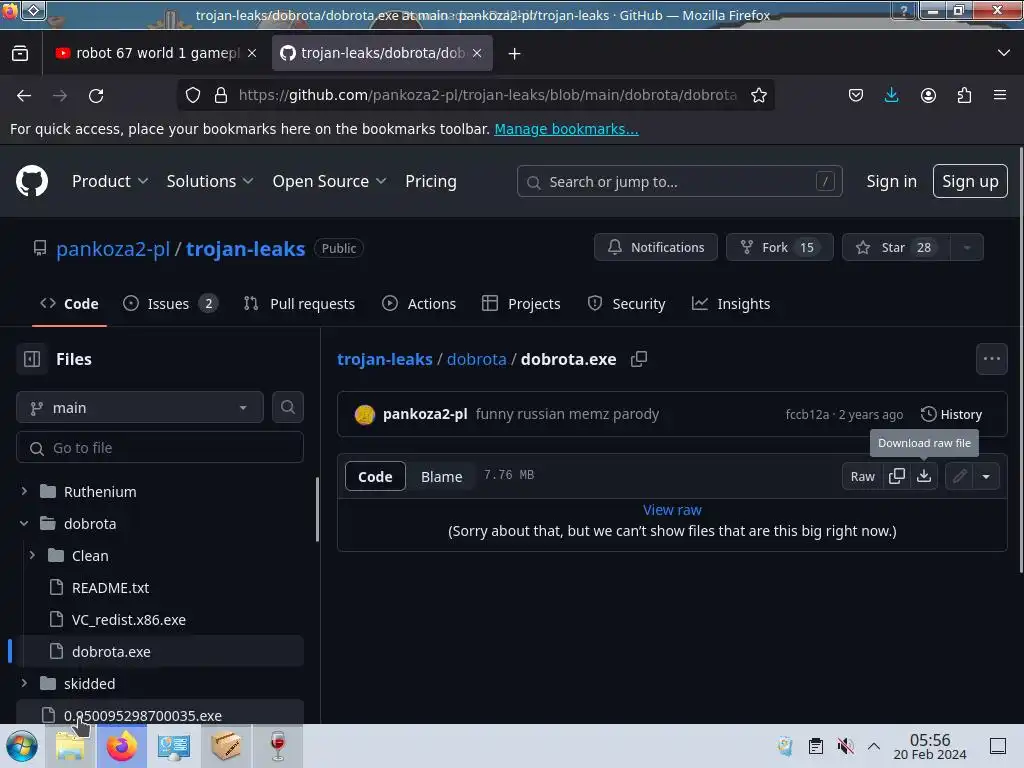Expand the Solutions menu

click(x=210, y=182)
